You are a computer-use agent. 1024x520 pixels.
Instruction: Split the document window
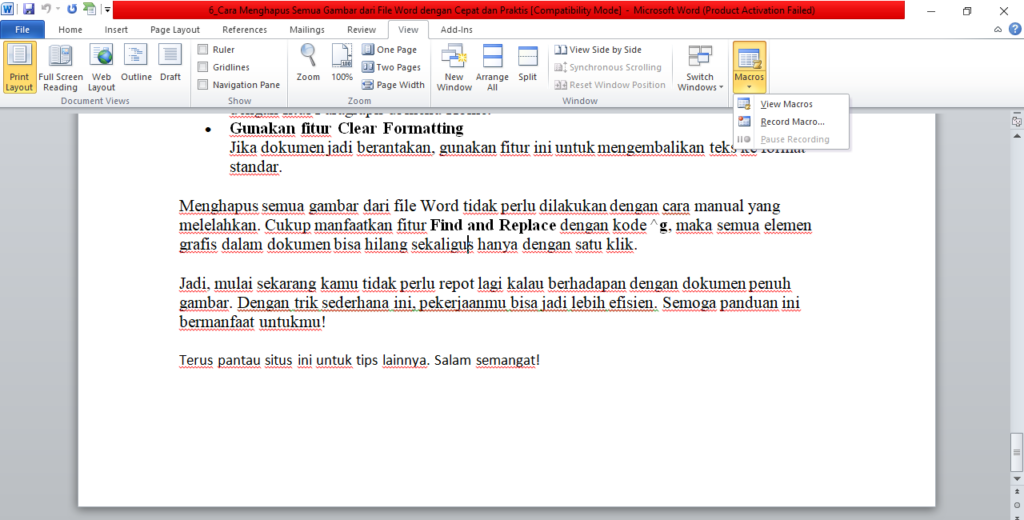527,65
